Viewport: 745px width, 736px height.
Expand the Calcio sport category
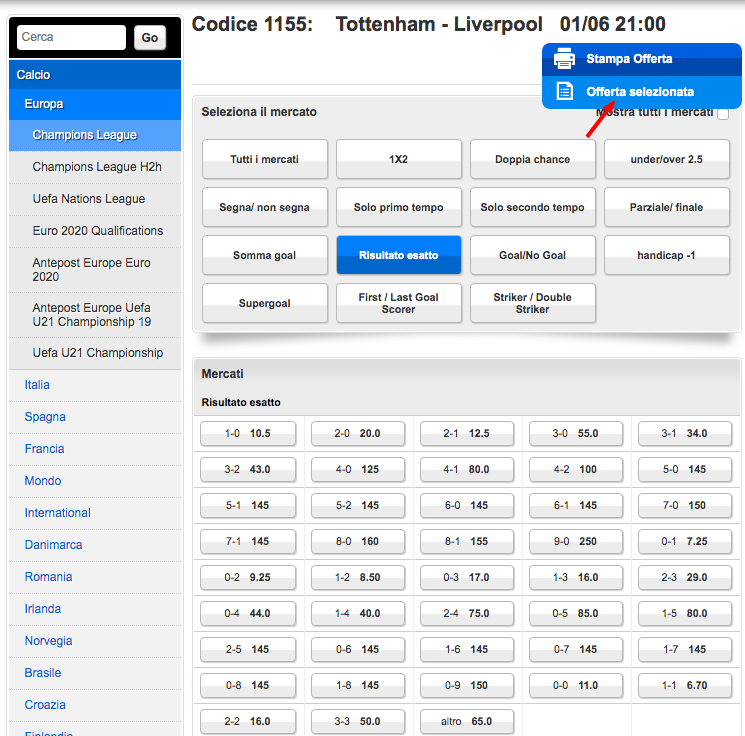click(x=34, y=75)
